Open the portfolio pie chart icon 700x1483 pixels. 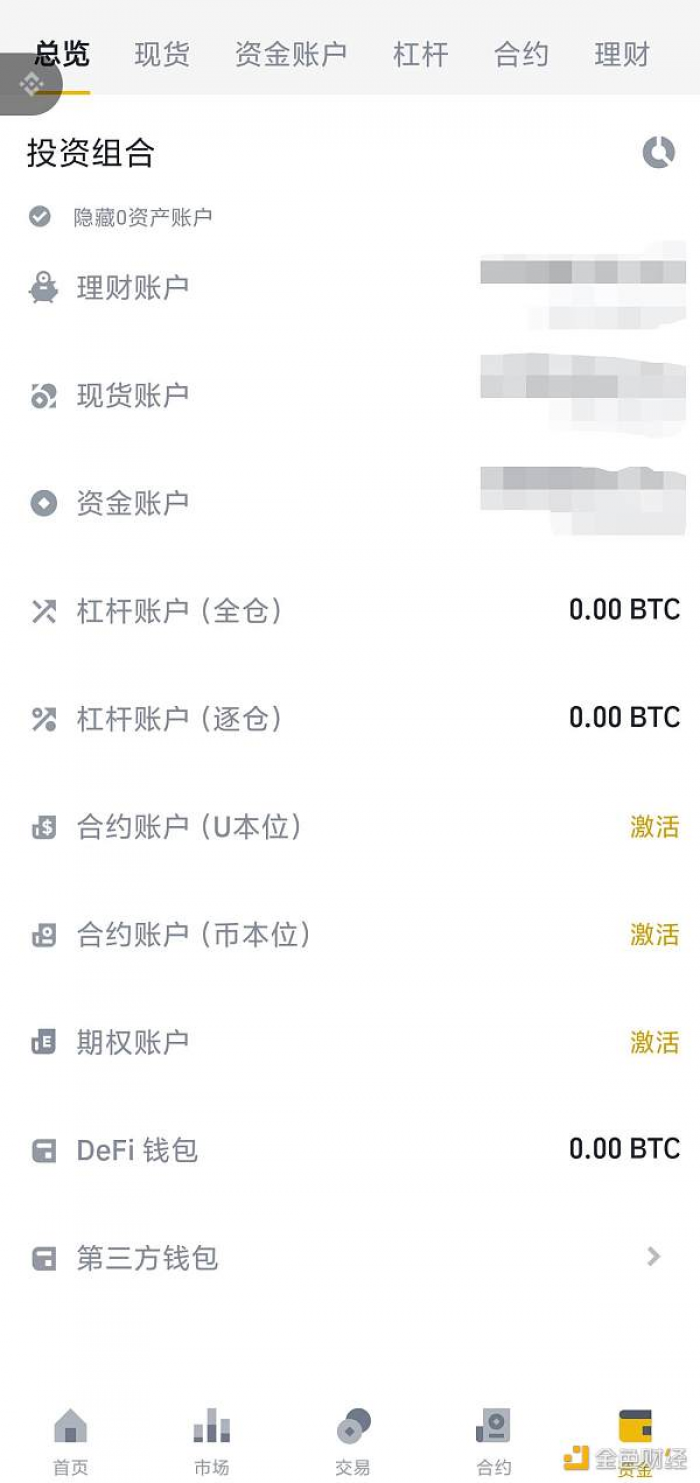tap(658, 152)
